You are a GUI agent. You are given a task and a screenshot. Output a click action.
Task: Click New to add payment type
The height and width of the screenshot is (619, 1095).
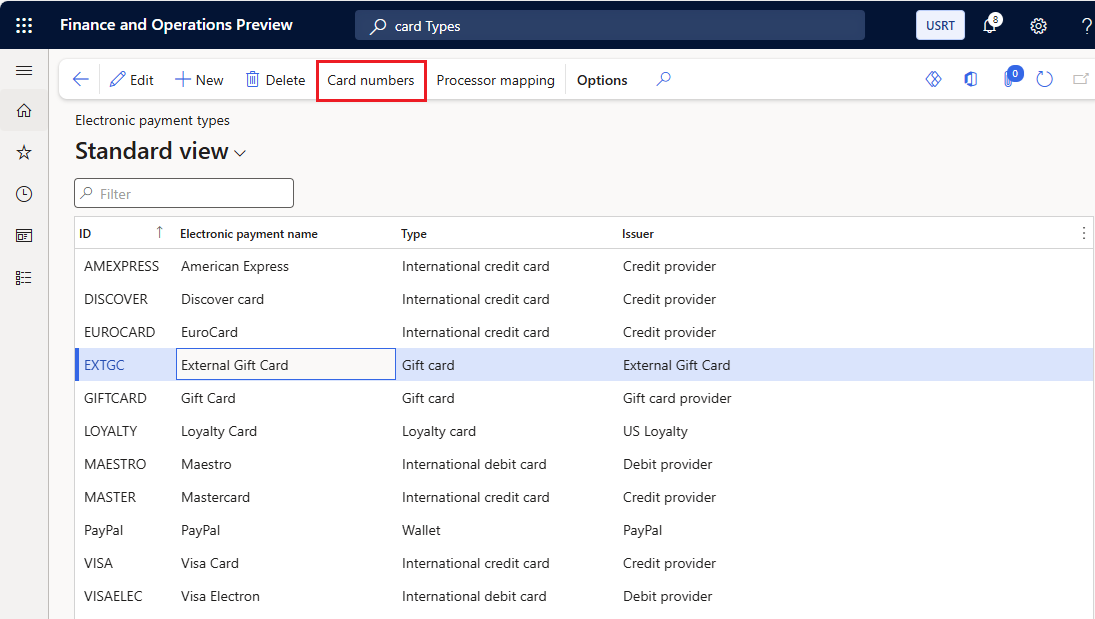[199, 80]
